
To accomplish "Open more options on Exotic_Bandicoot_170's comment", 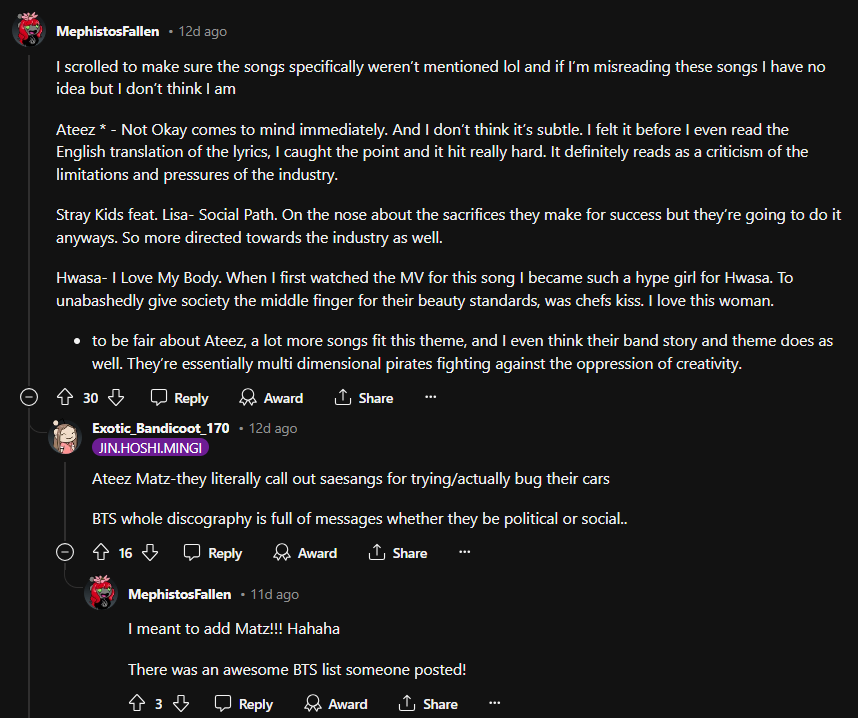I will pos(464,552).
